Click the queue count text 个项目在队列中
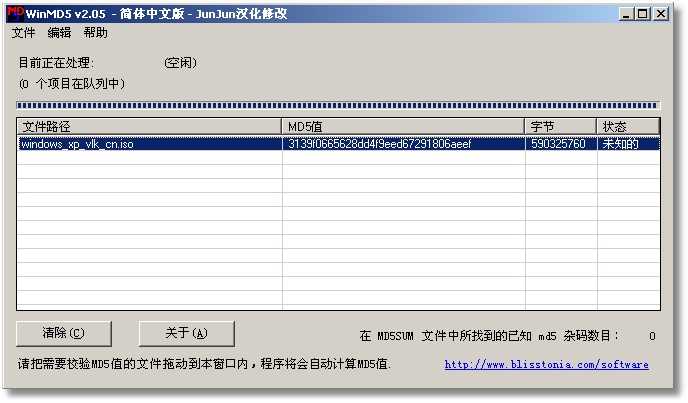688x403 pixels. point(72,83)
